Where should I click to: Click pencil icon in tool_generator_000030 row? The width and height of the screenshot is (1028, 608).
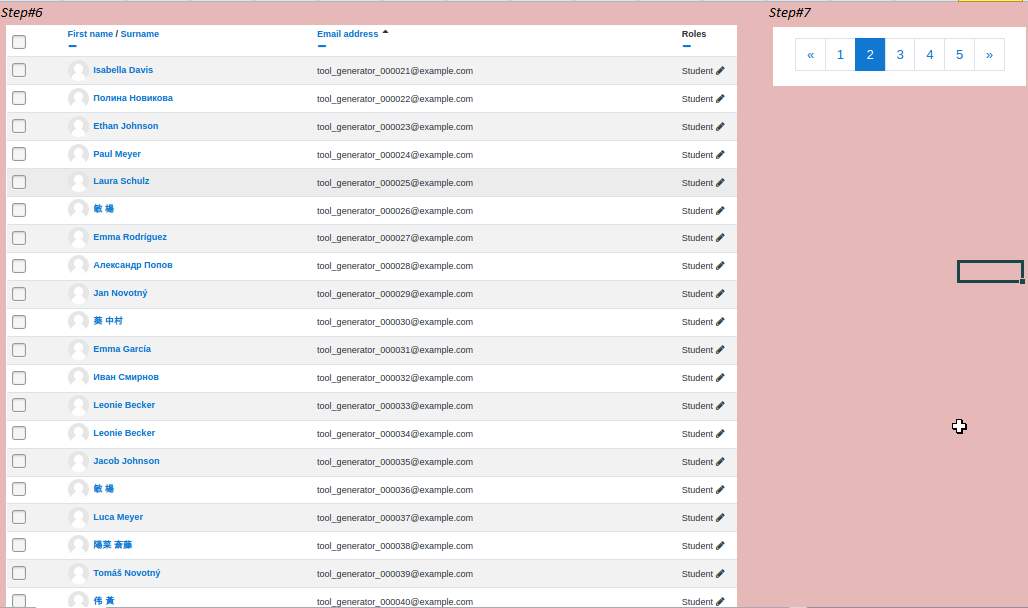(720, 322)
